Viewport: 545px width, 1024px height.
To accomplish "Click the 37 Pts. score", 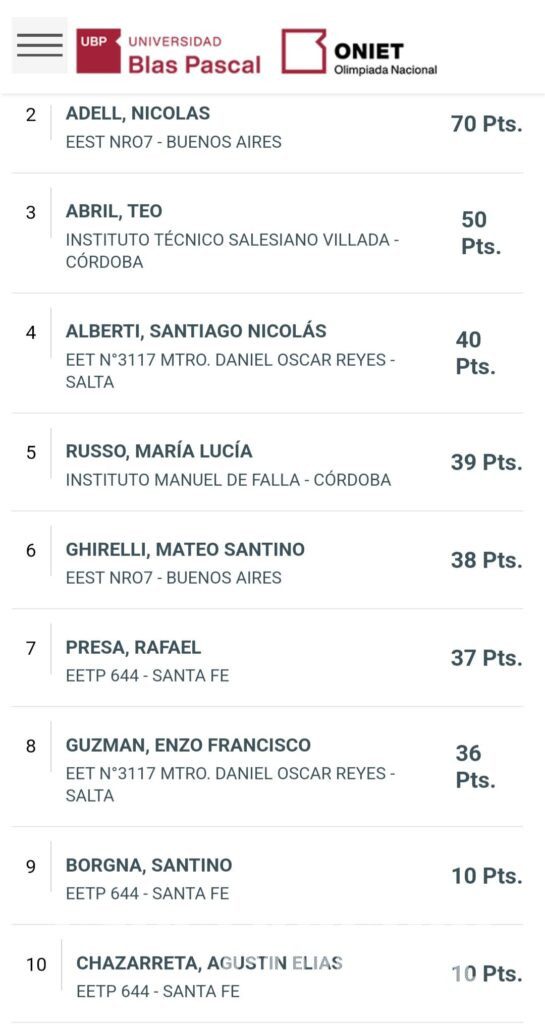I will tap(486, 658).
